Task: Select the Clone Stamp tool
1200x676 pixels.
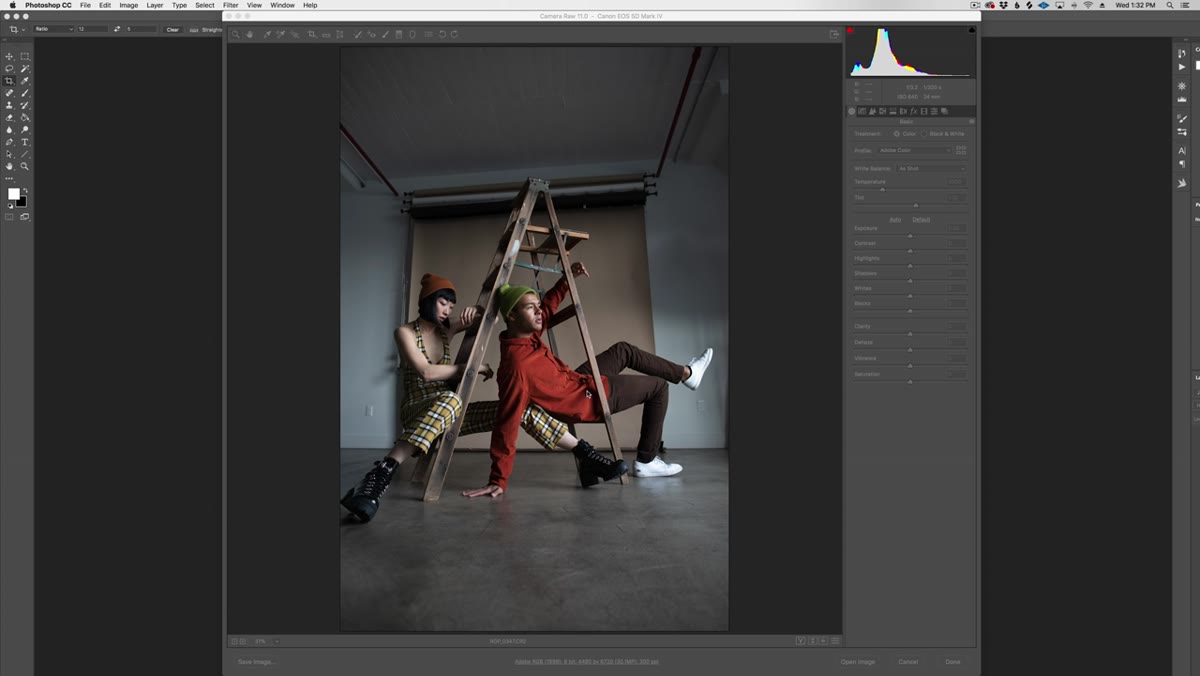Action: pos(10,105)
